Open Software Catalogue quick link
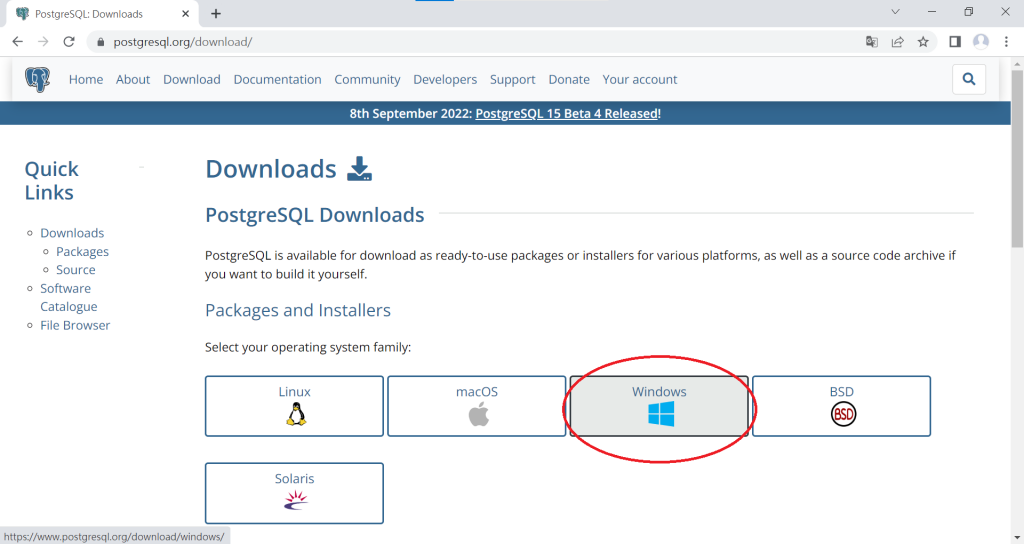 coord(69,297)
